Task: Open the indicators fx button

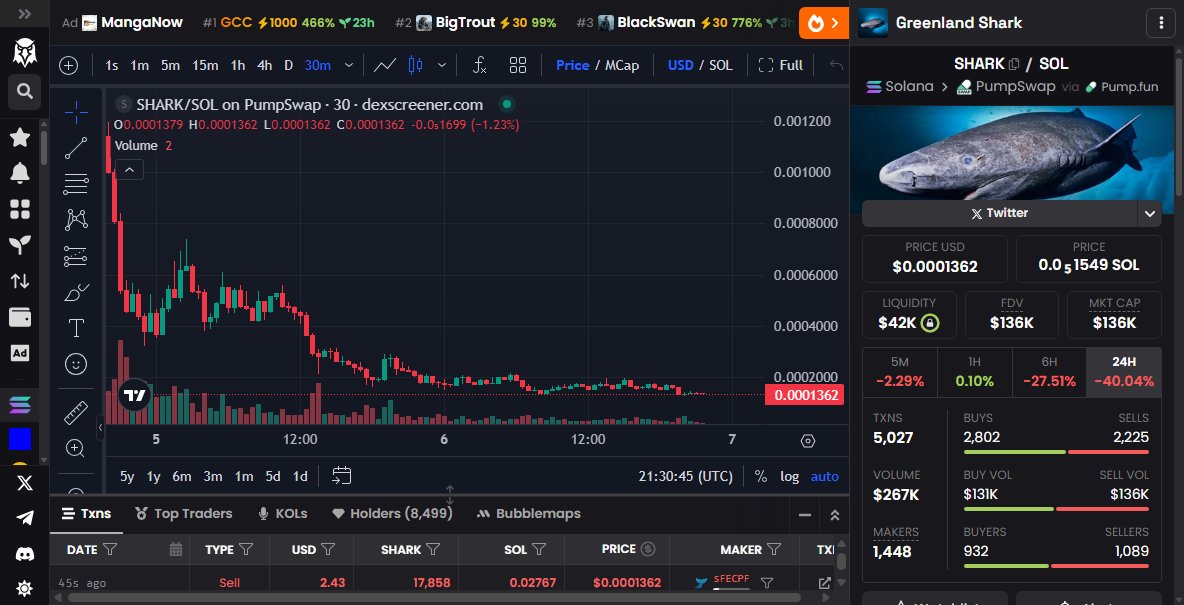Action: click(479, 65)
